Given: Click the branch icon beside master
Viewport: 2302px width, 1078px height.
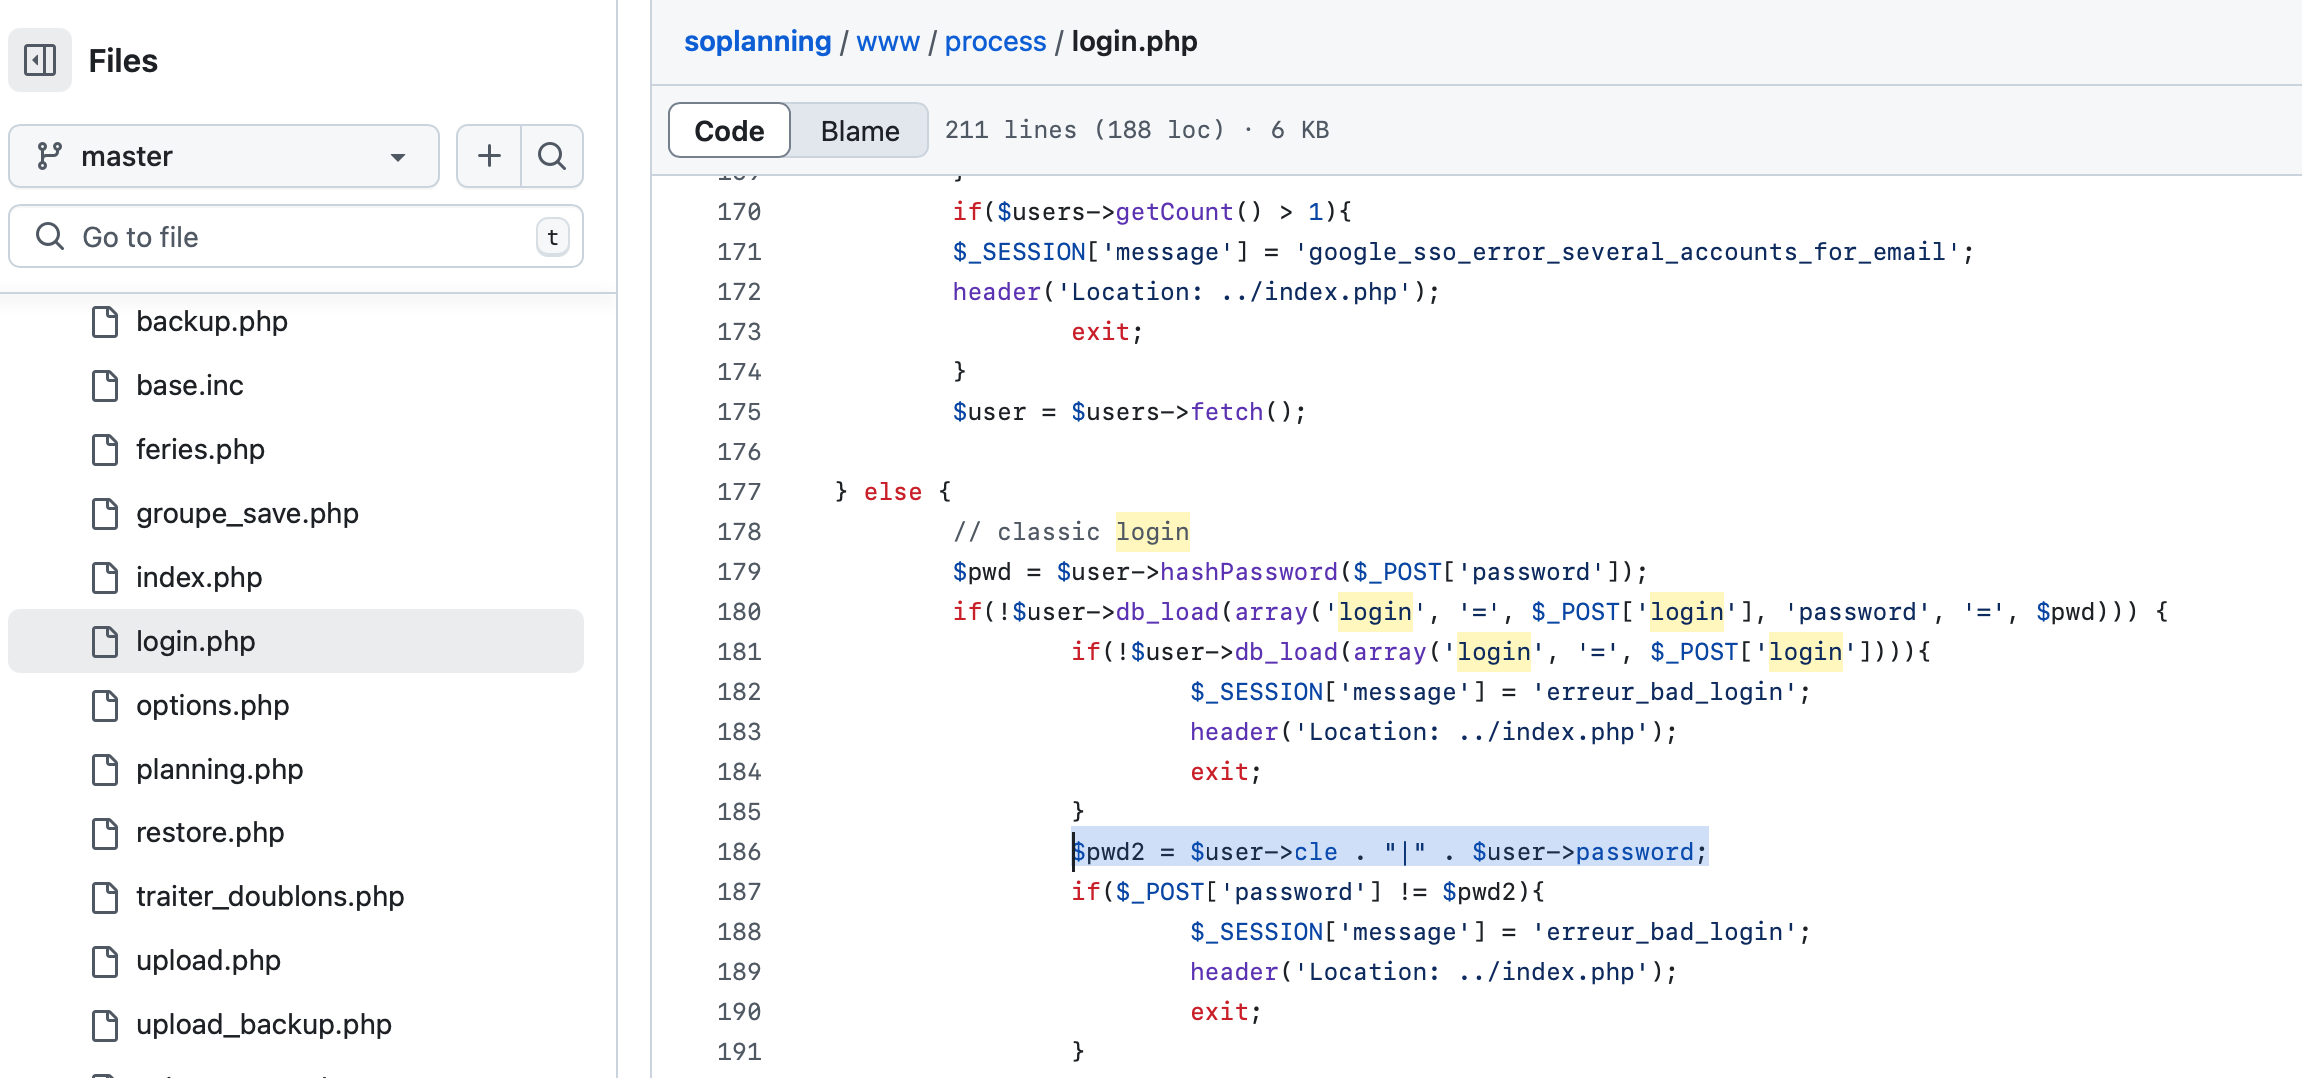Looking at the screenshot, I should coord(49,156).
